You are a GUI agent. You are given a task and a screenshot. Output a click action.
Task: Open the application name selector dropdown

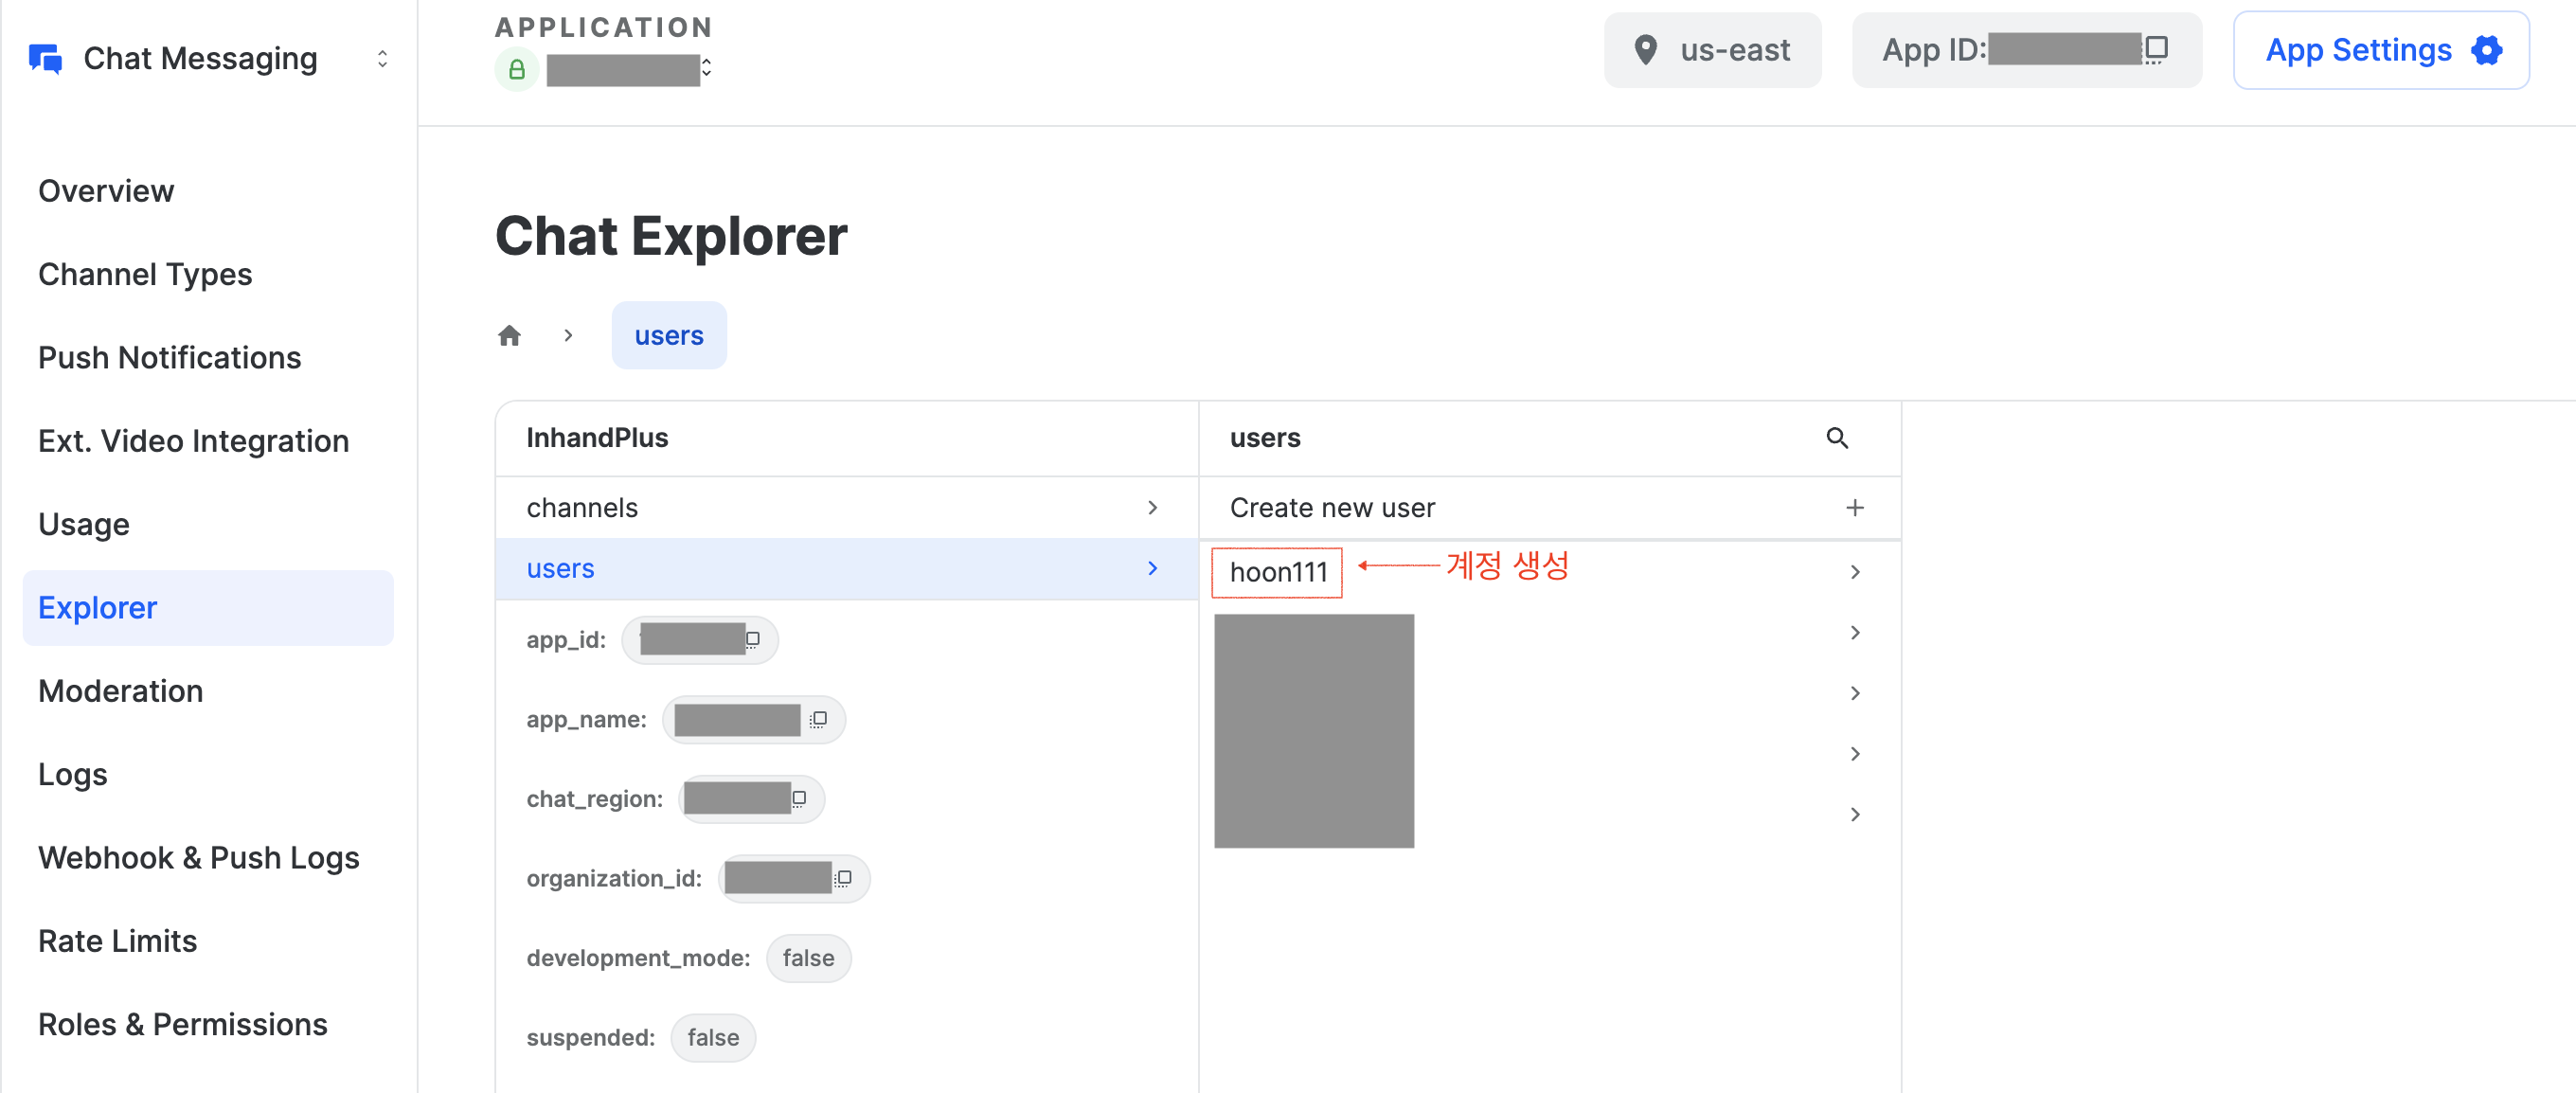click(x=706, y=68)
